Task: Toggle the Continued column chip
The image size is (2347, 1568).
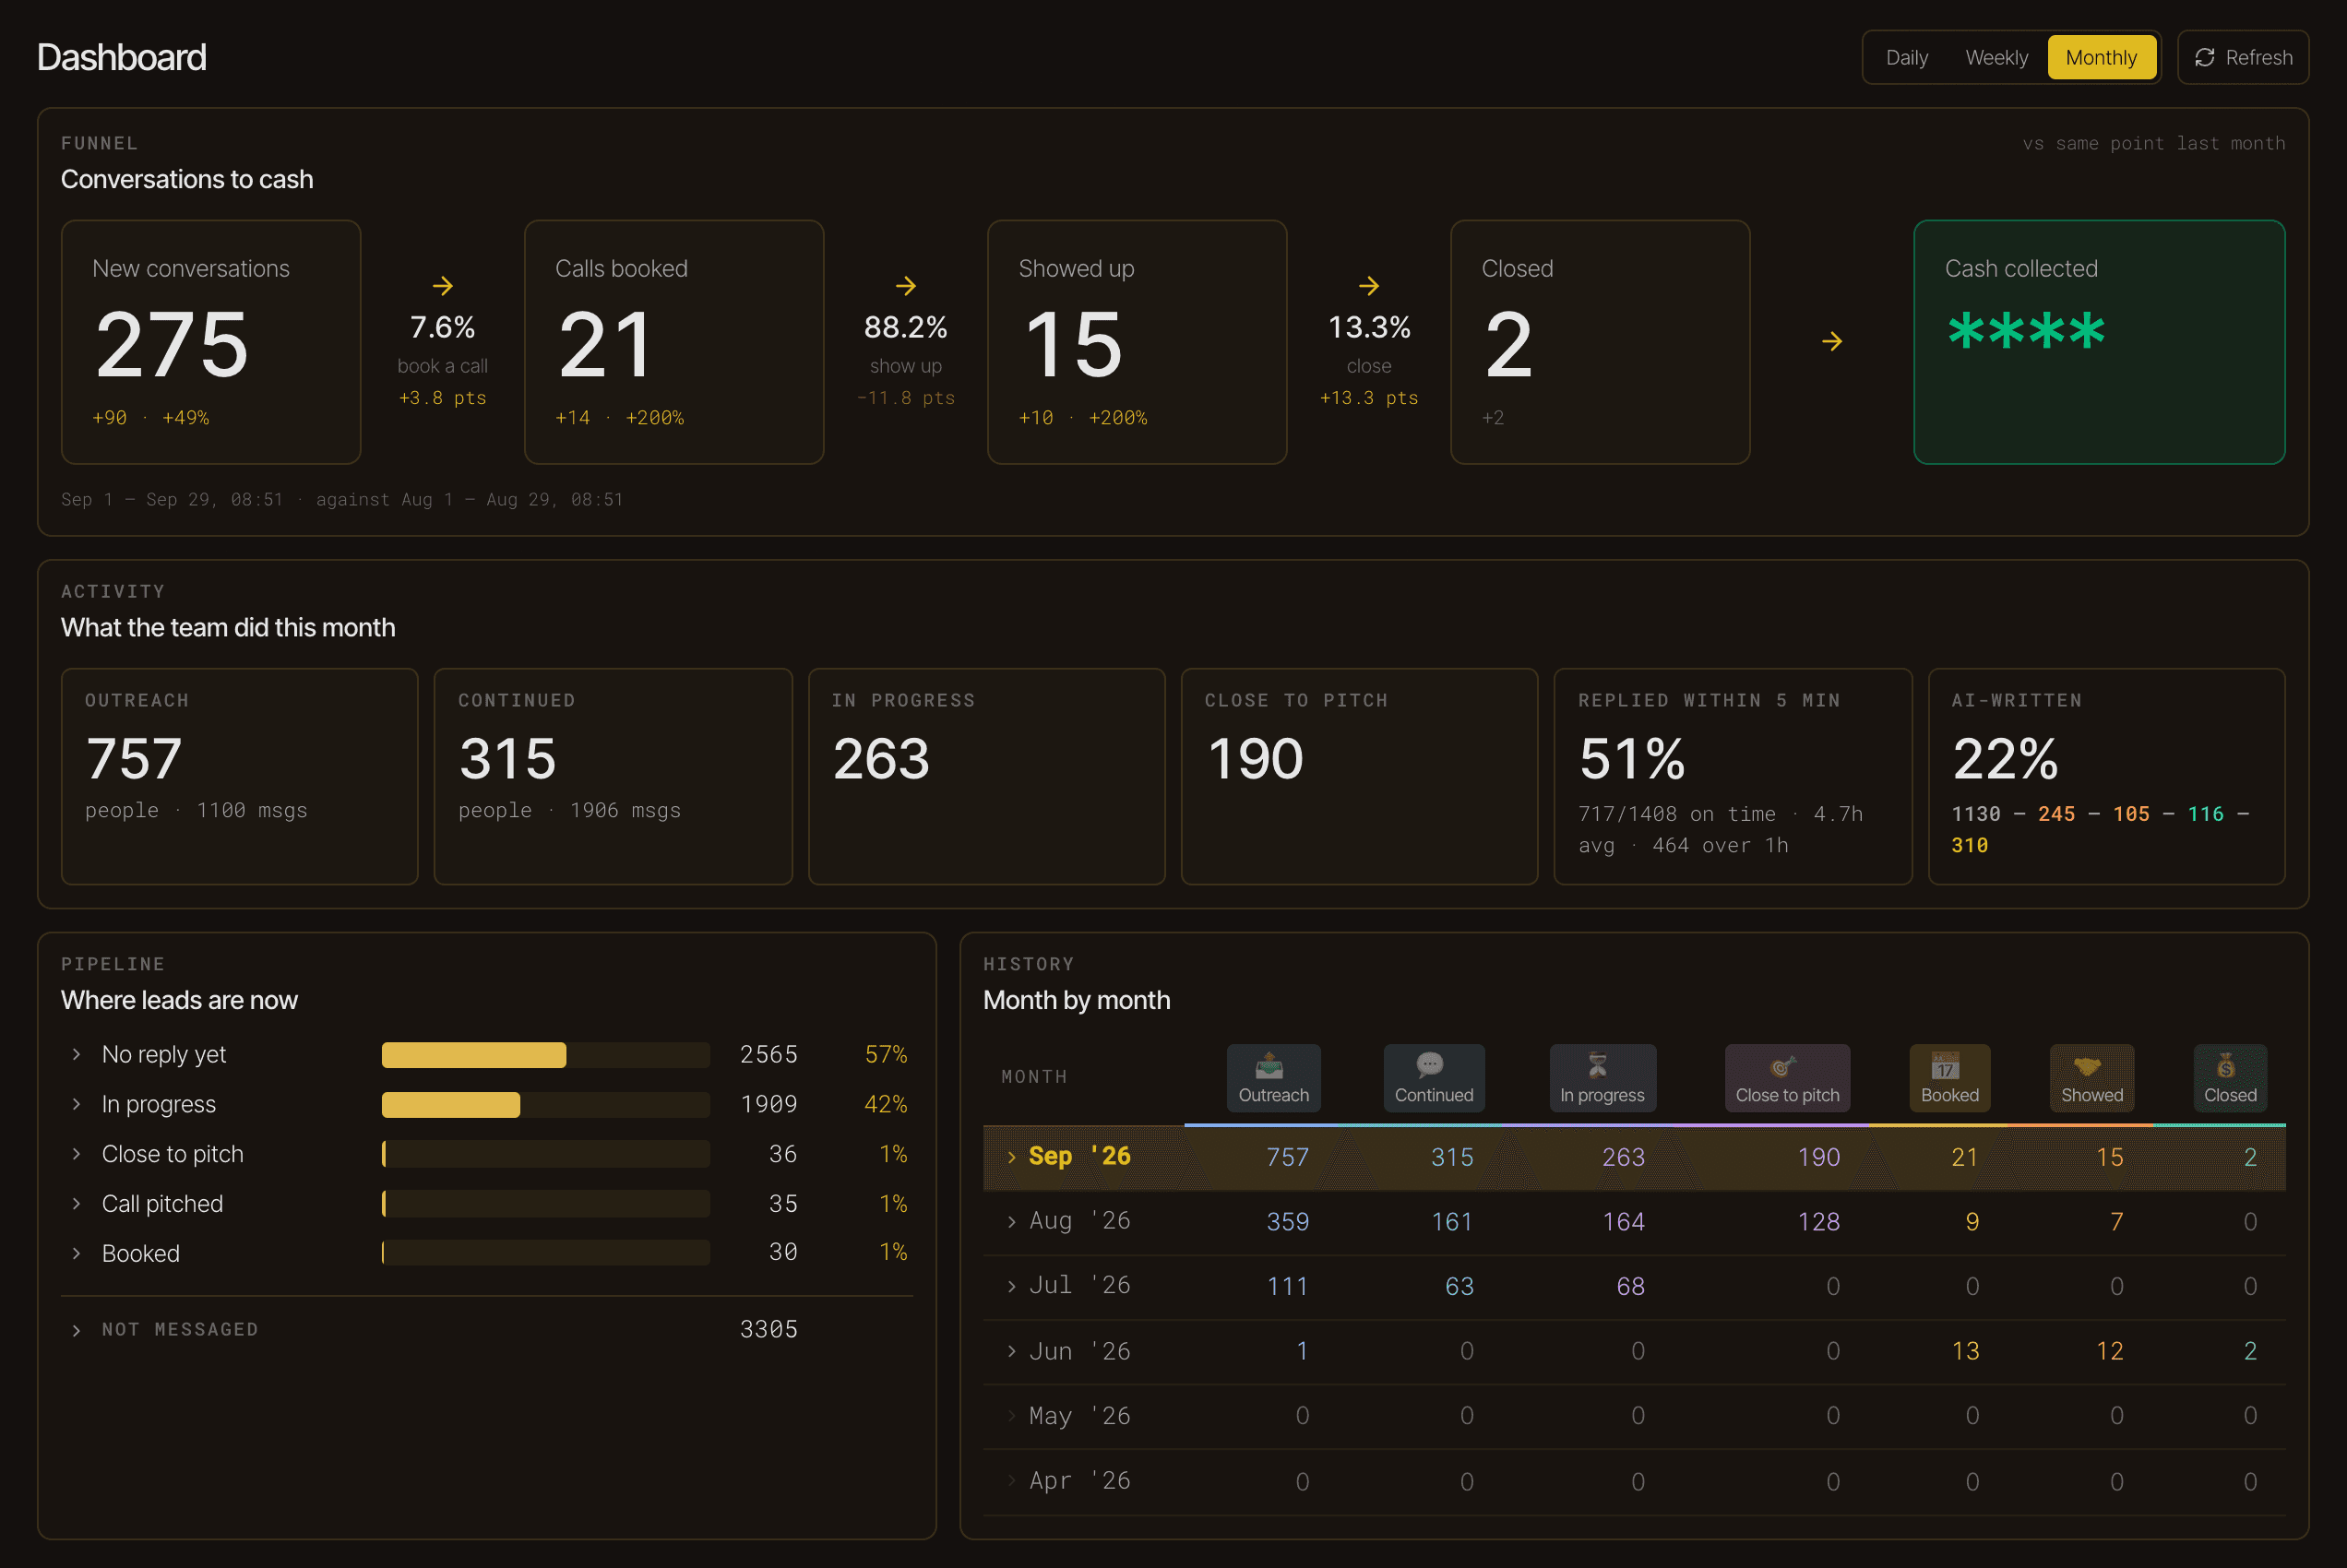Action: coord(1433,1078)
